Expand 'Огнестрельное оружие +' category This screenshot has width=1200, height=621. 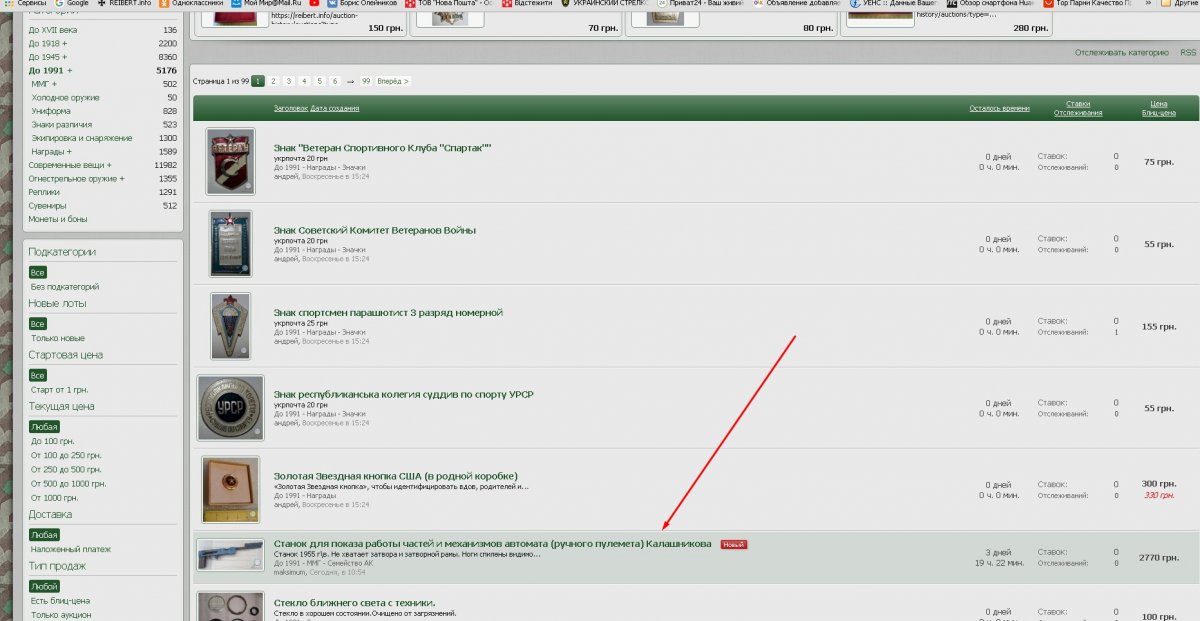(76, 178)
